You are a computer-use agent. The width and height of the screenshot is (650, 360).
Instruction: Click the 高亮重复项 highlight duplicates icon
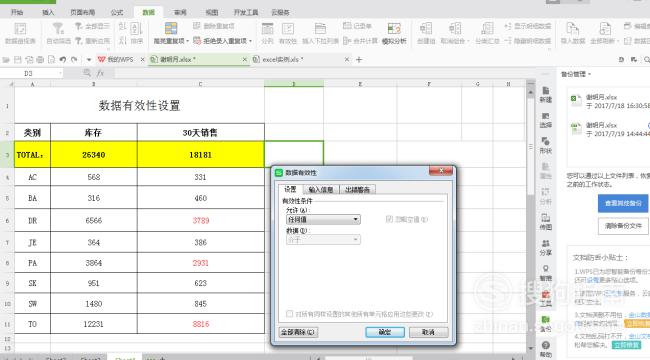point(171,28)
